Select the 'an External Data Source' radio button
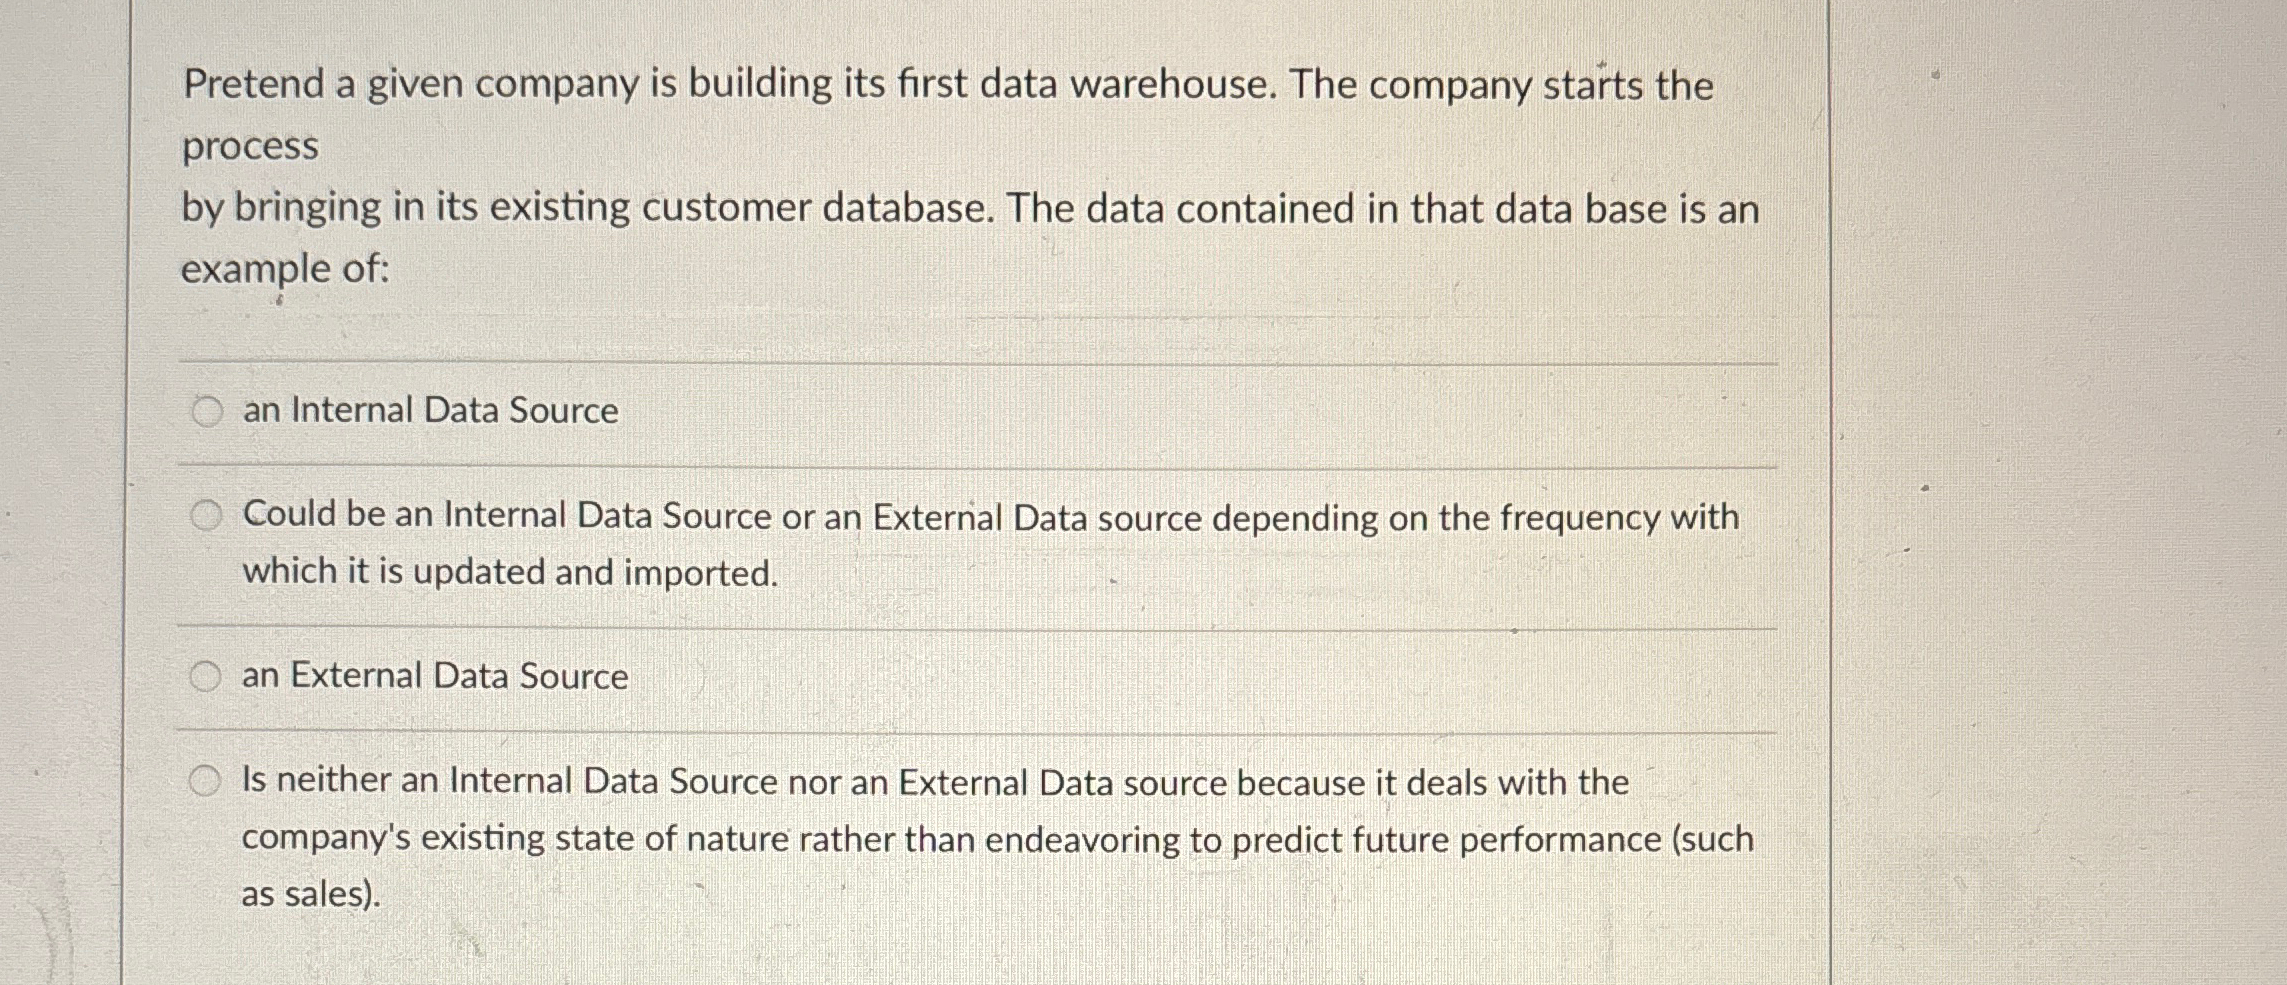Viewport: 2287px width, 985px height. coord(207,676)
